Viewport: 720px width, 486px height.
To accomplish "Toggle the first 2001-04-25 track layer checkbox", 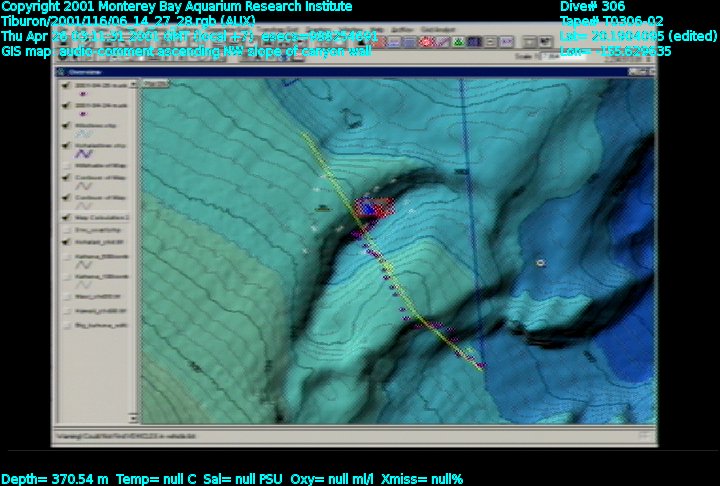I will coord(65,86).
